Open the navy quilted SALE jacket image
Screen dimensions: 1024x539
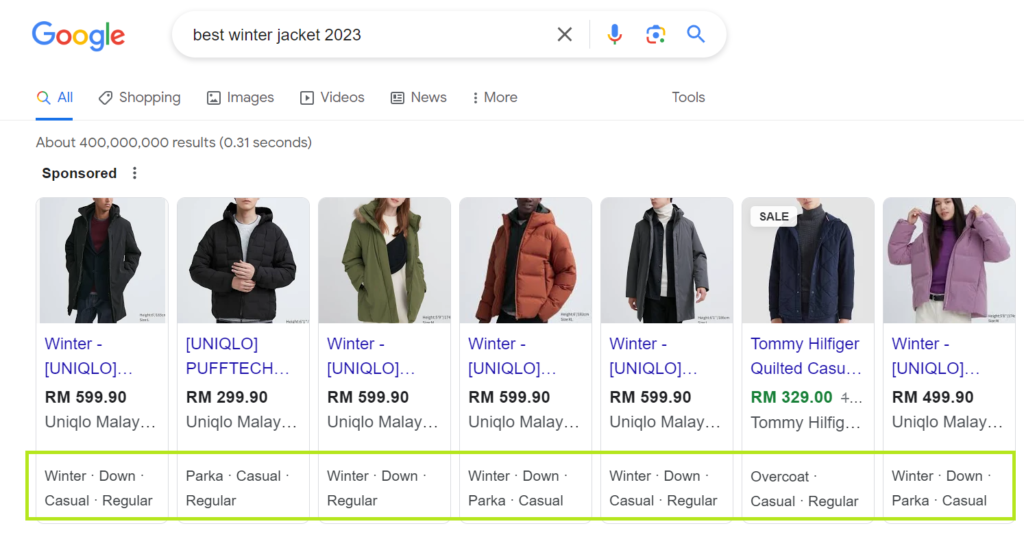808,261
